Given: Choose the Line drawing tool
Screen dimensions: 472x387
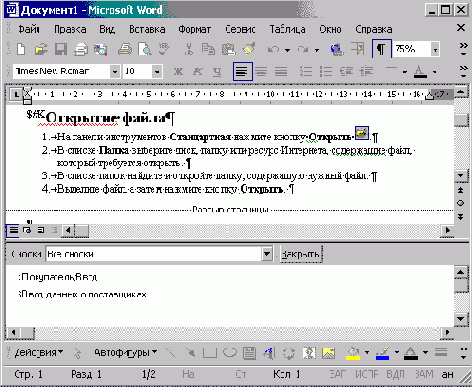Looking at the screenshot, I should 170,353.
